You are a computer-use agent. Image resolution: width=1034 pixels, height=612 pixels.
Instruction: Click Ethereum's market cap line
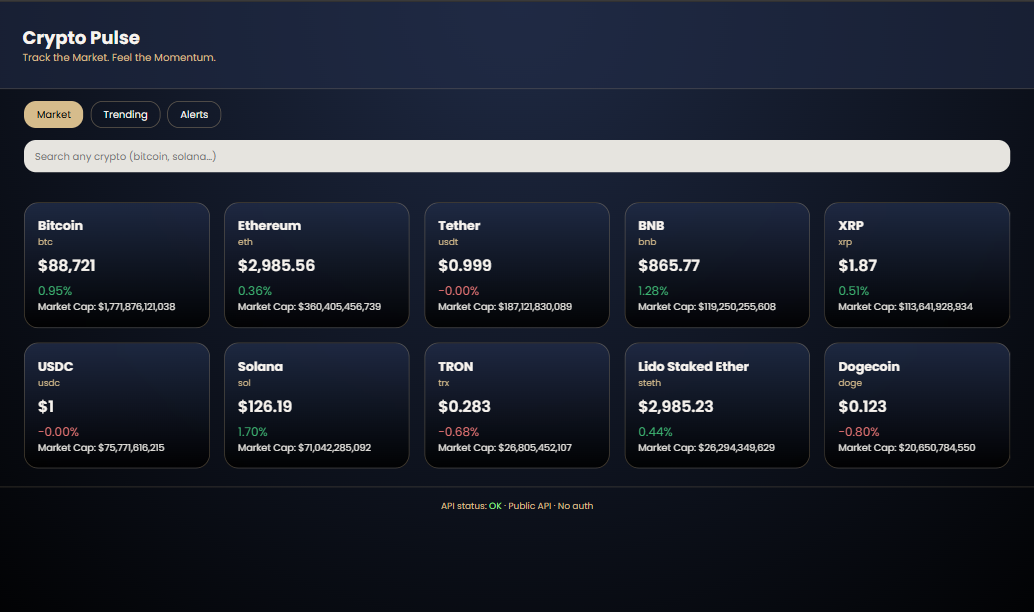[x=309, y=307]
